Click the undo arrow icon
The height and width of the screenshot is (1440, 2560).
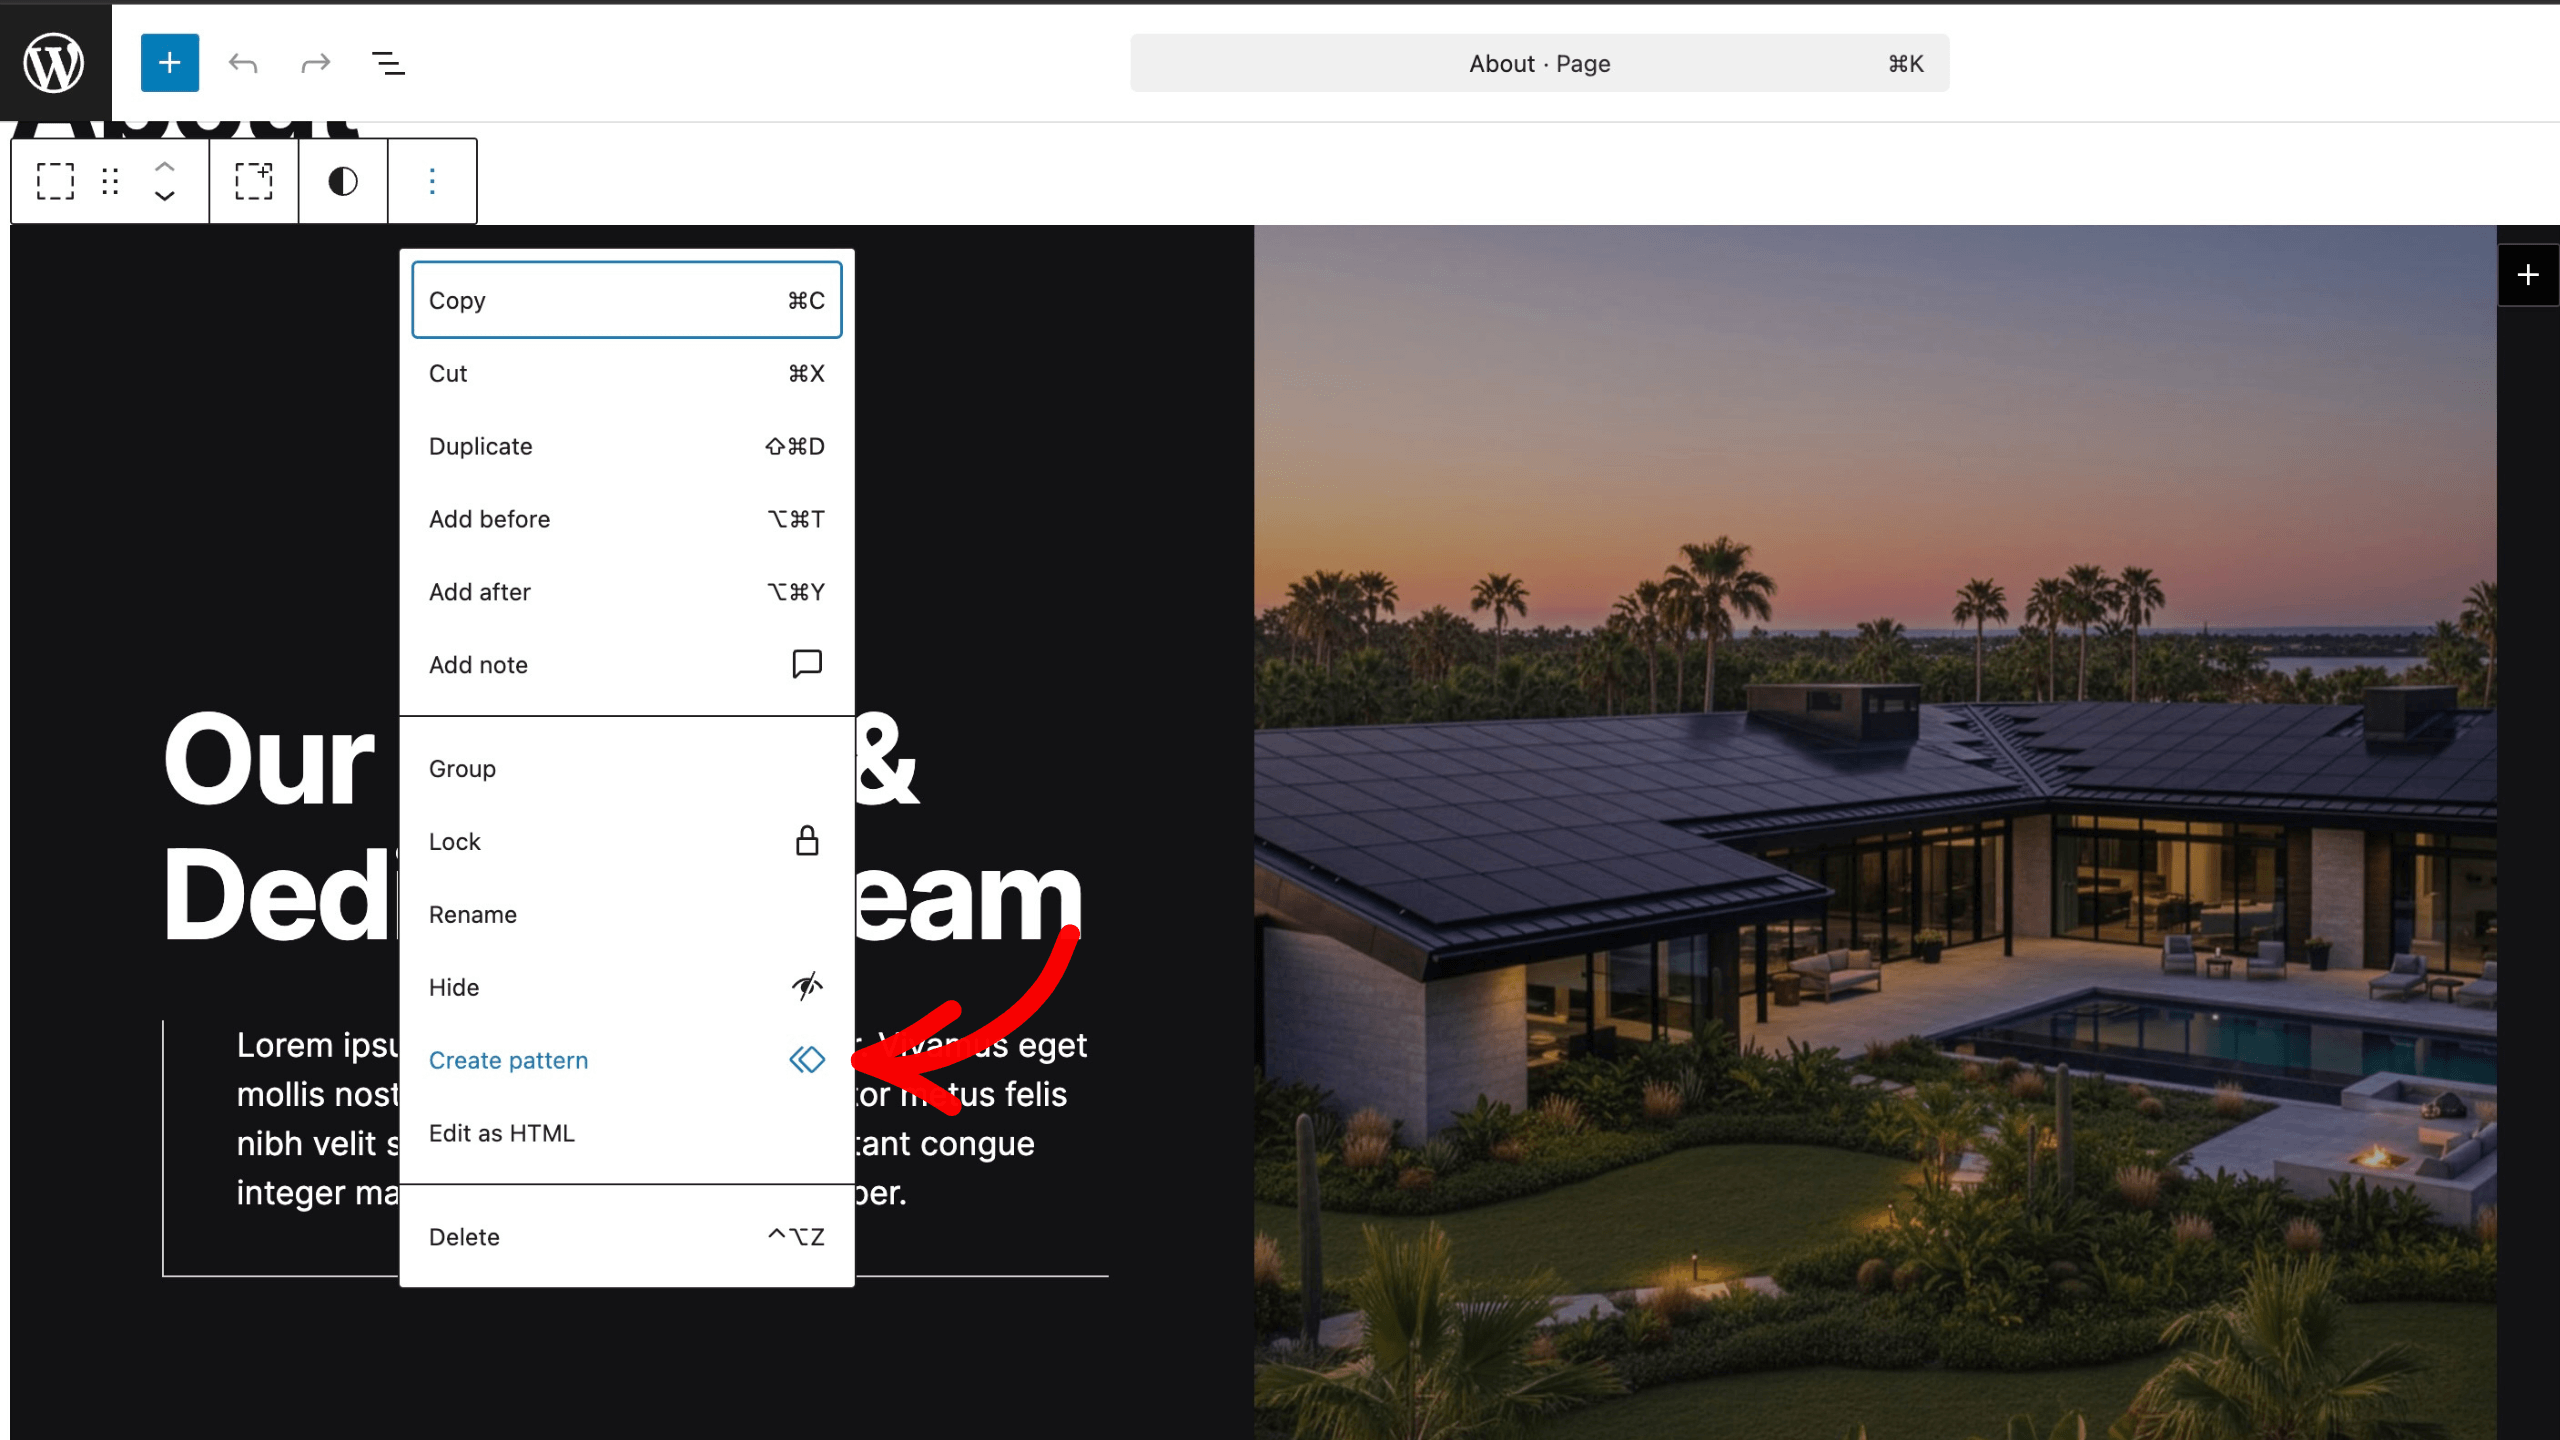[243, 64]
